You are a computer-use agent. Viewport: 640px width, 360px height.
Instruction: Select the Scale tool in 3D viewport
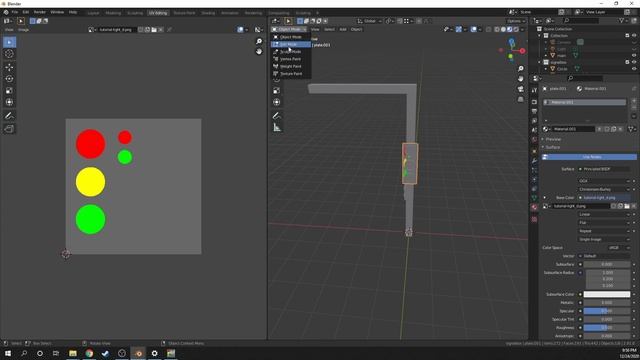pos(277,91)
